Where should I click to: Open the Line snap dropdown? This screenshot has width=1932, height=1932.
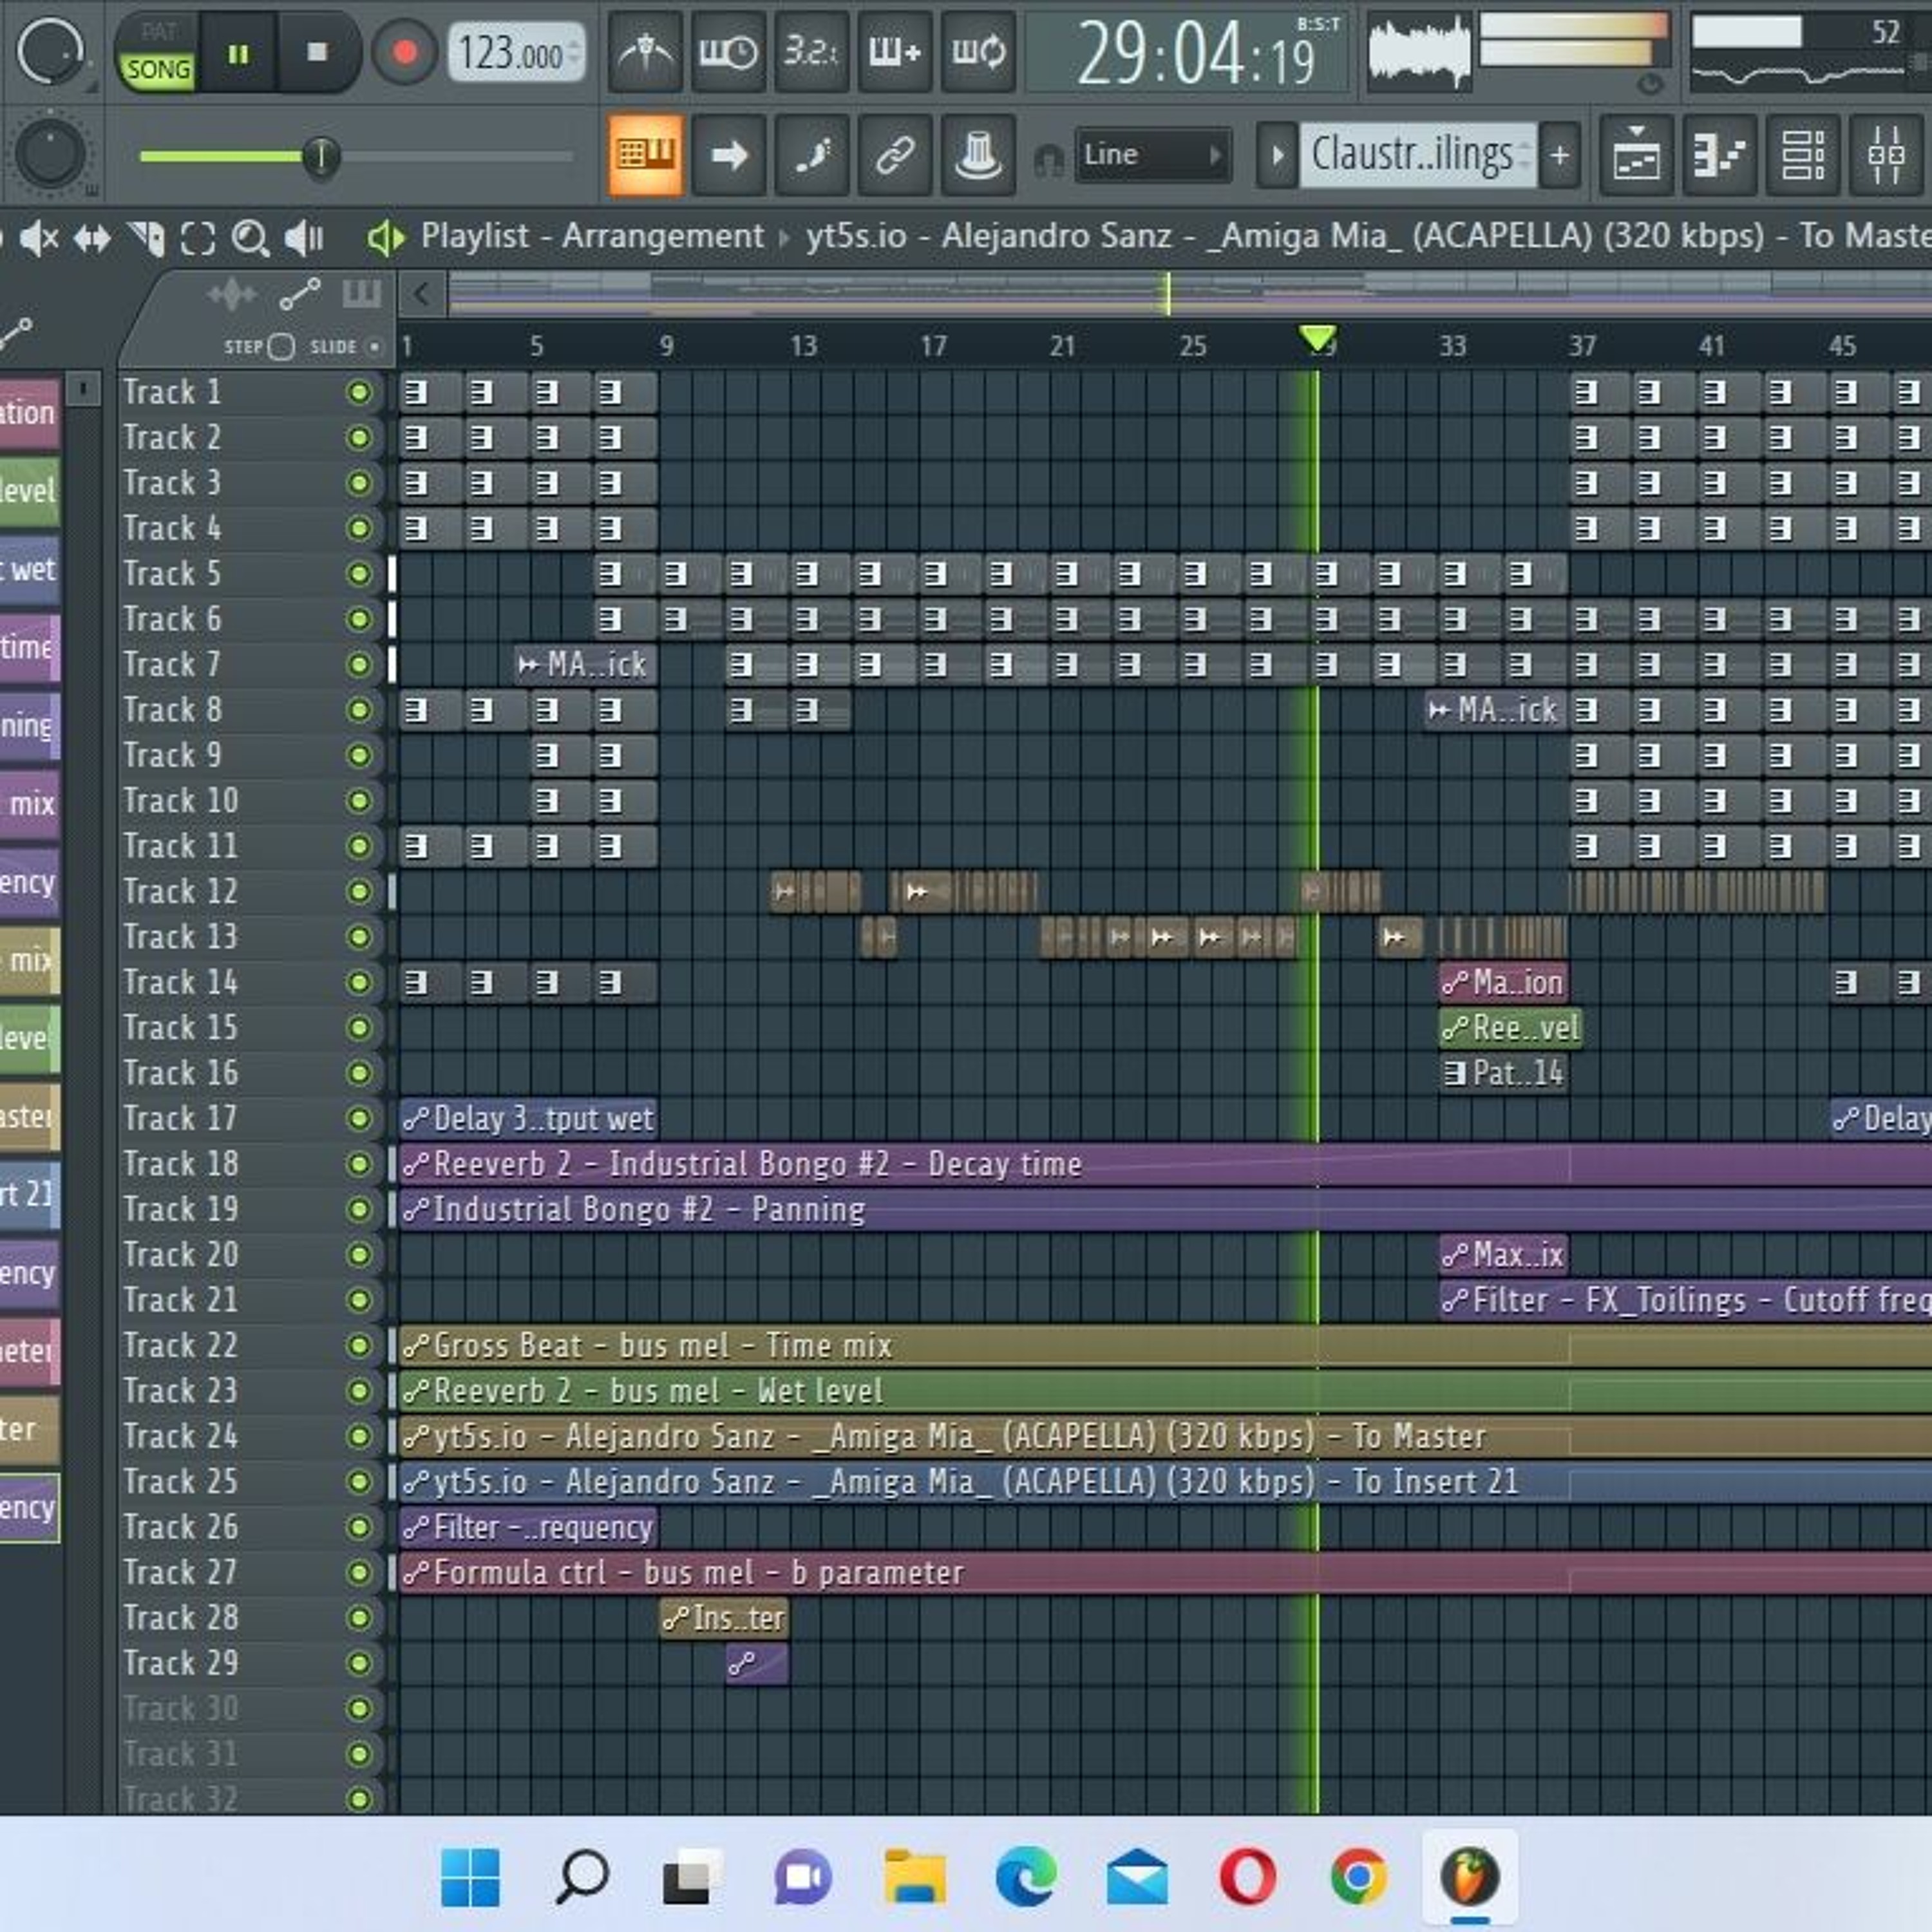pyautogui.click(x=1152, y=155)
